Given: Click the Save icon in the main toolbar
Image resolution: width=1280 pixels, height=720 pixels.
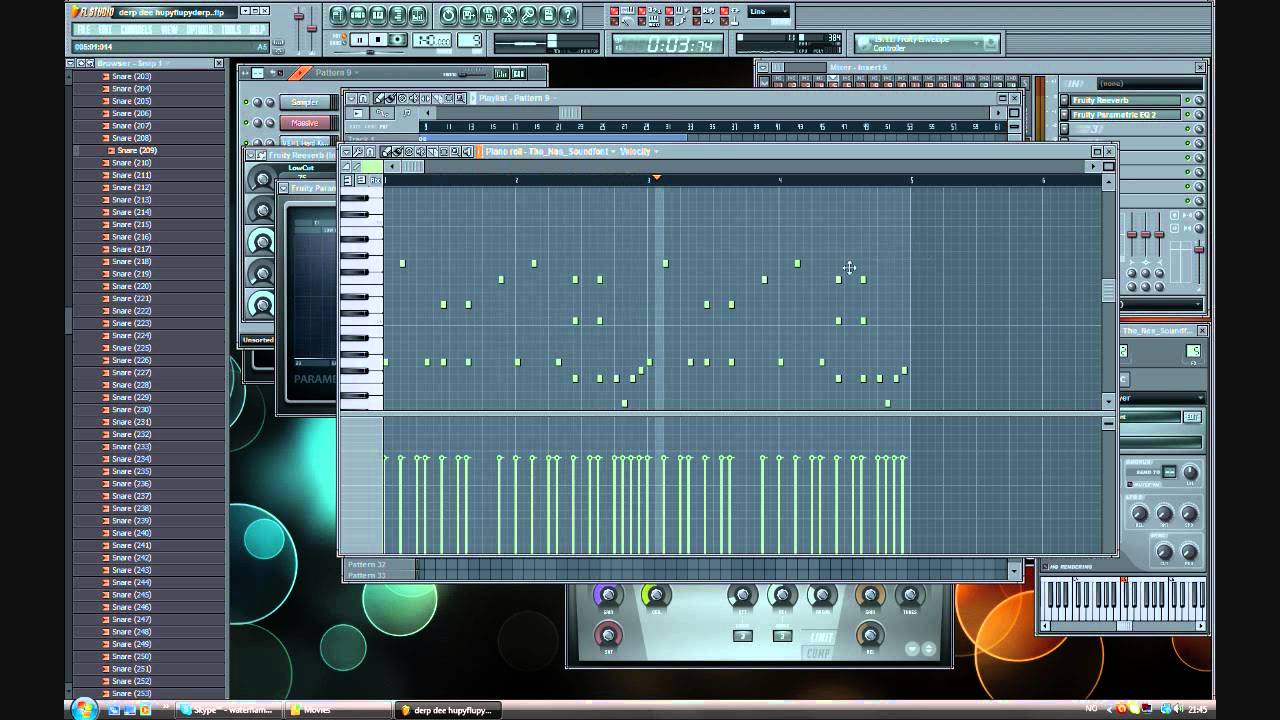Looking at the screenshot, I should coord(490,16).
